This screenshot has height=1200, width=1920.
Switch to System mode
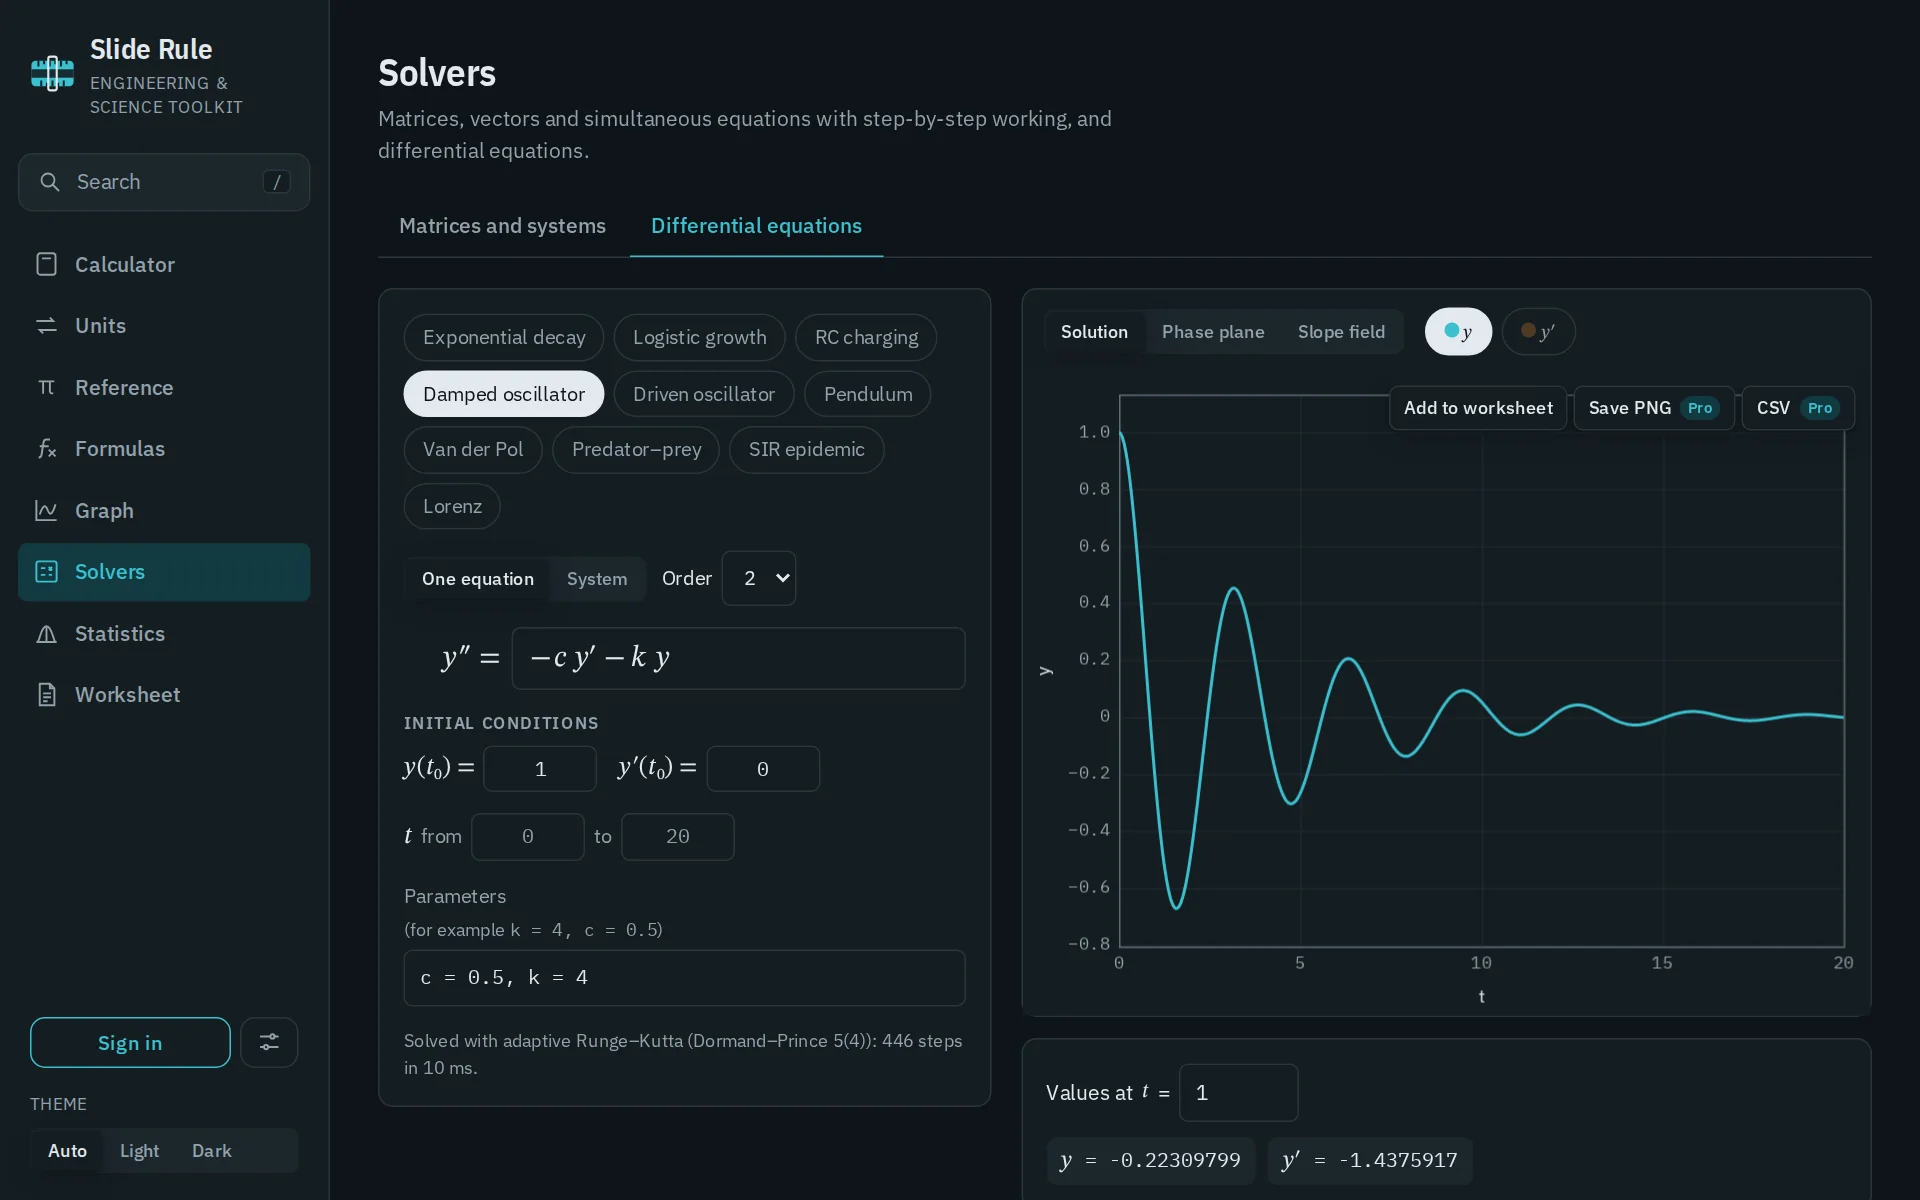click(597, 579)
